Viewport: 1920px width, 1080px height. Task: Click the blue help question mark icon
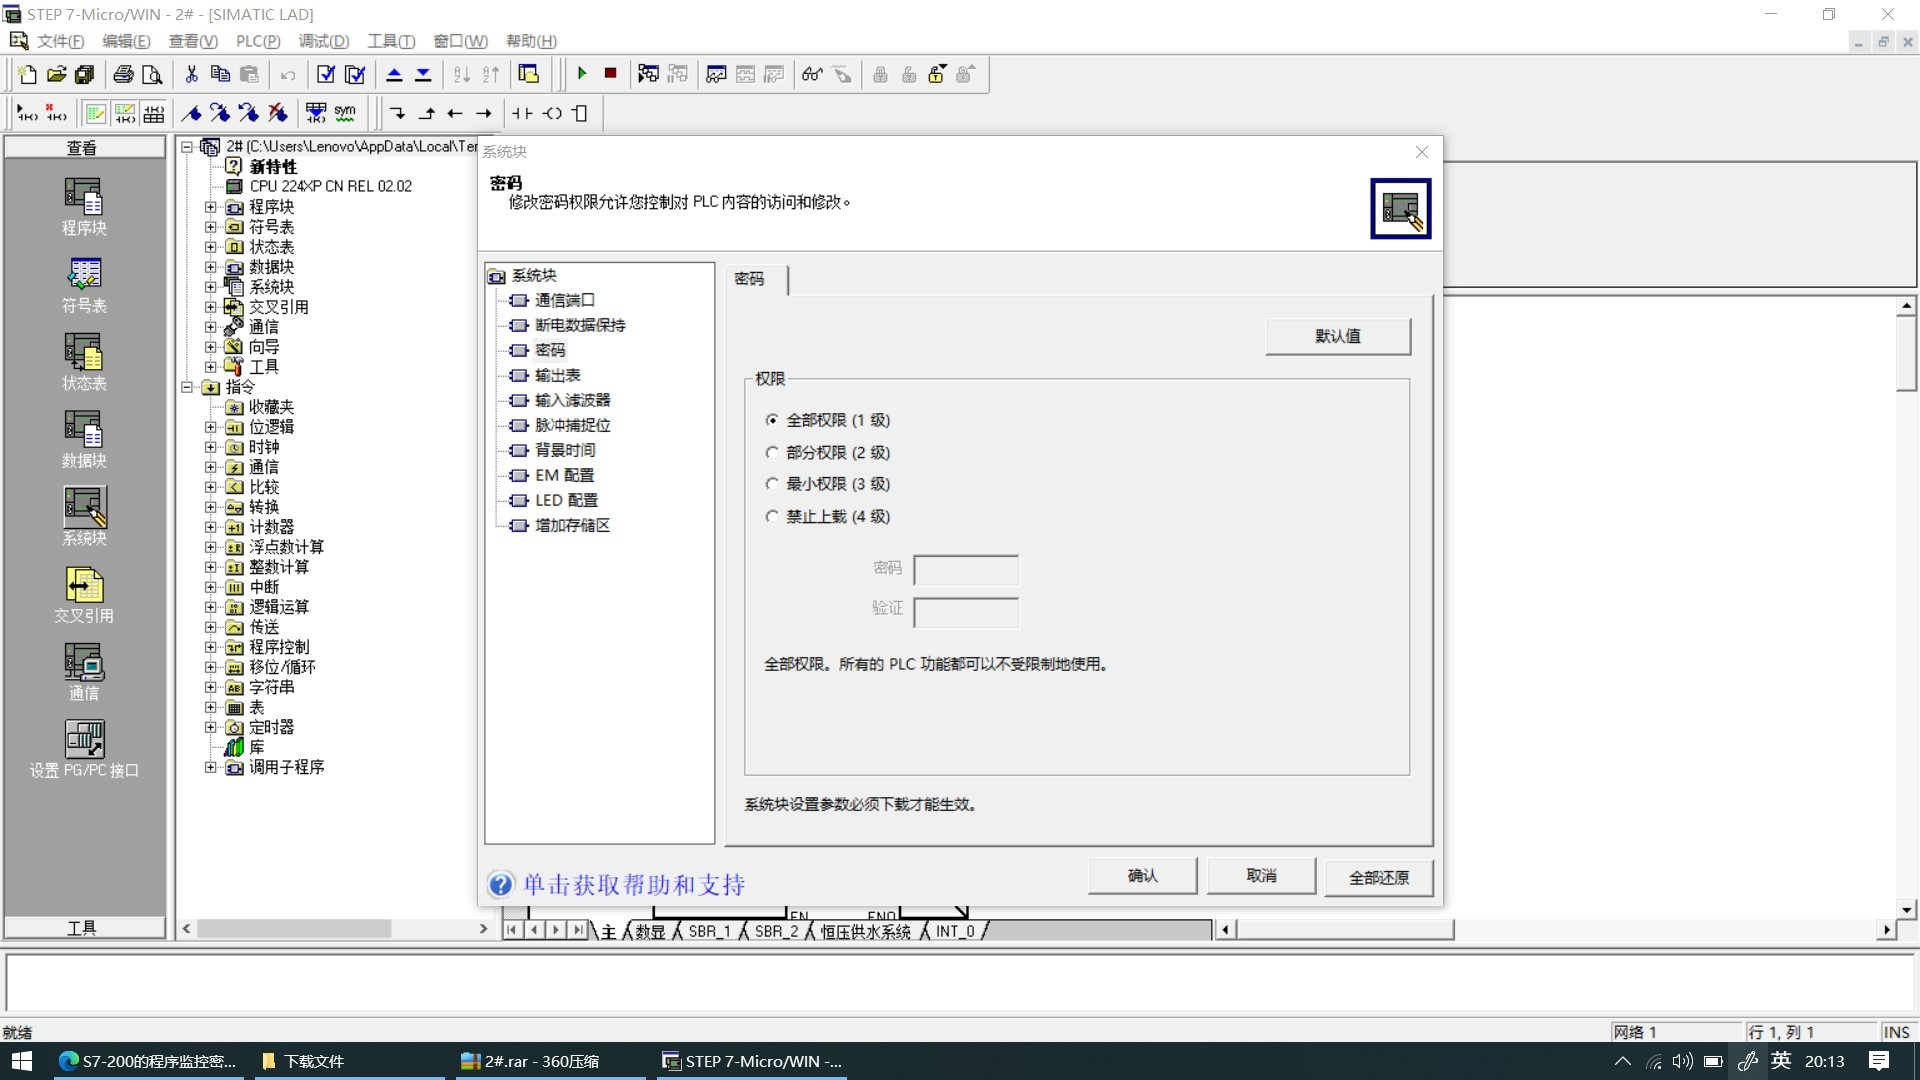pyautogui.click(x=500, y=884)
